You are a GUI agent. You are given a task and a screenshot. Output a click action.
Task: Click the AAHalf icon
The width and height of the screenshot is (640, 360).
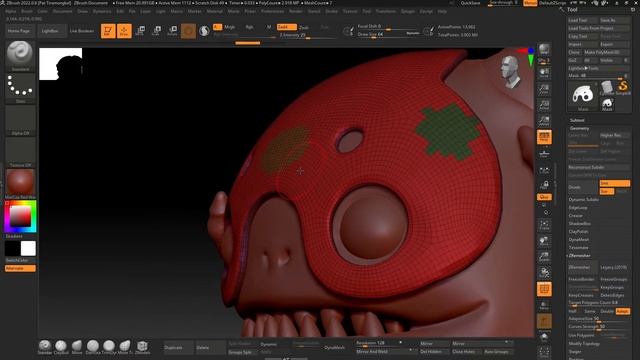click(x=544, y=121)
